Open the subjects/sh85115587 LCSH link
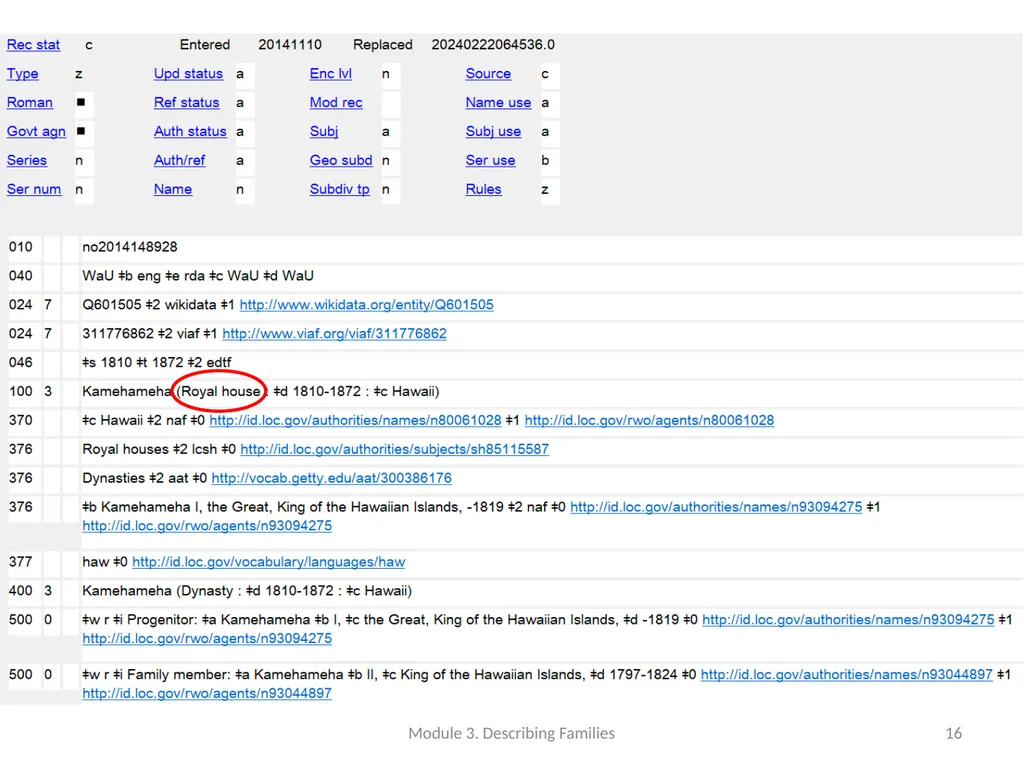Screen dimensions: 1024x768 (394, 449)
